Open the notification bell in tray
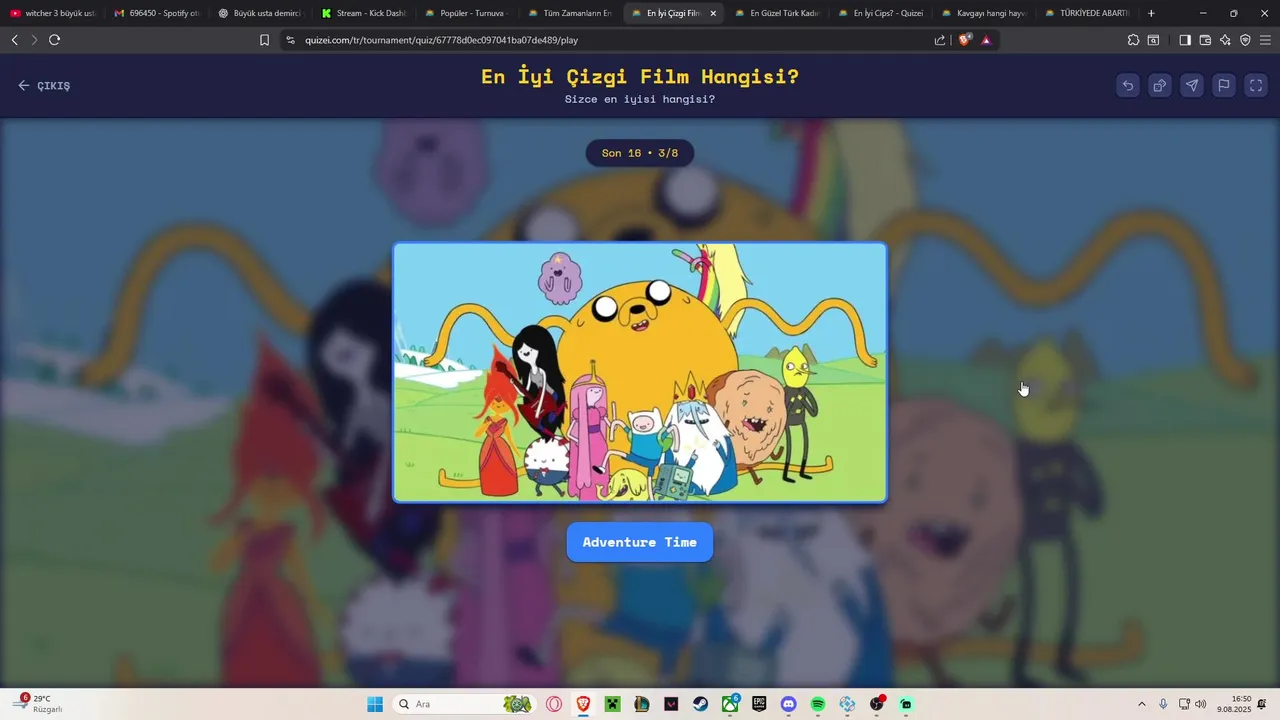 click(x=1262, y=704)
